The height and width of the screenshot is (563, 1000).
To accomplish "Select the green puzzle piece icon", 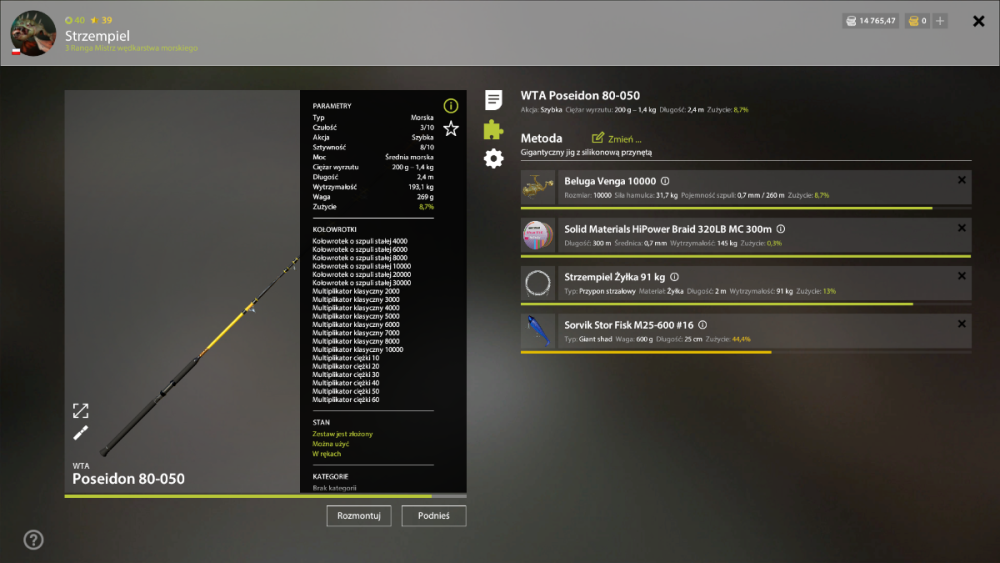I will (493, 129).
